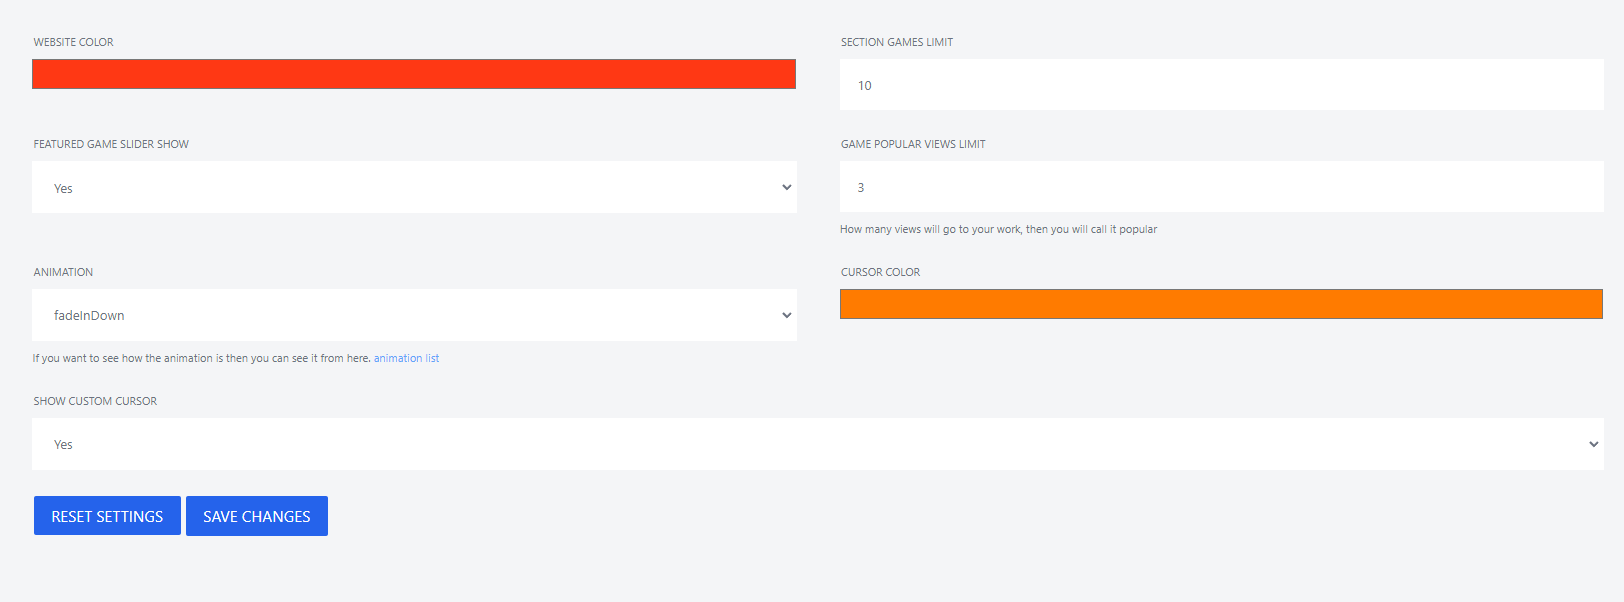Click the Animation field label

pyautogui.click(x=64, y=272)
